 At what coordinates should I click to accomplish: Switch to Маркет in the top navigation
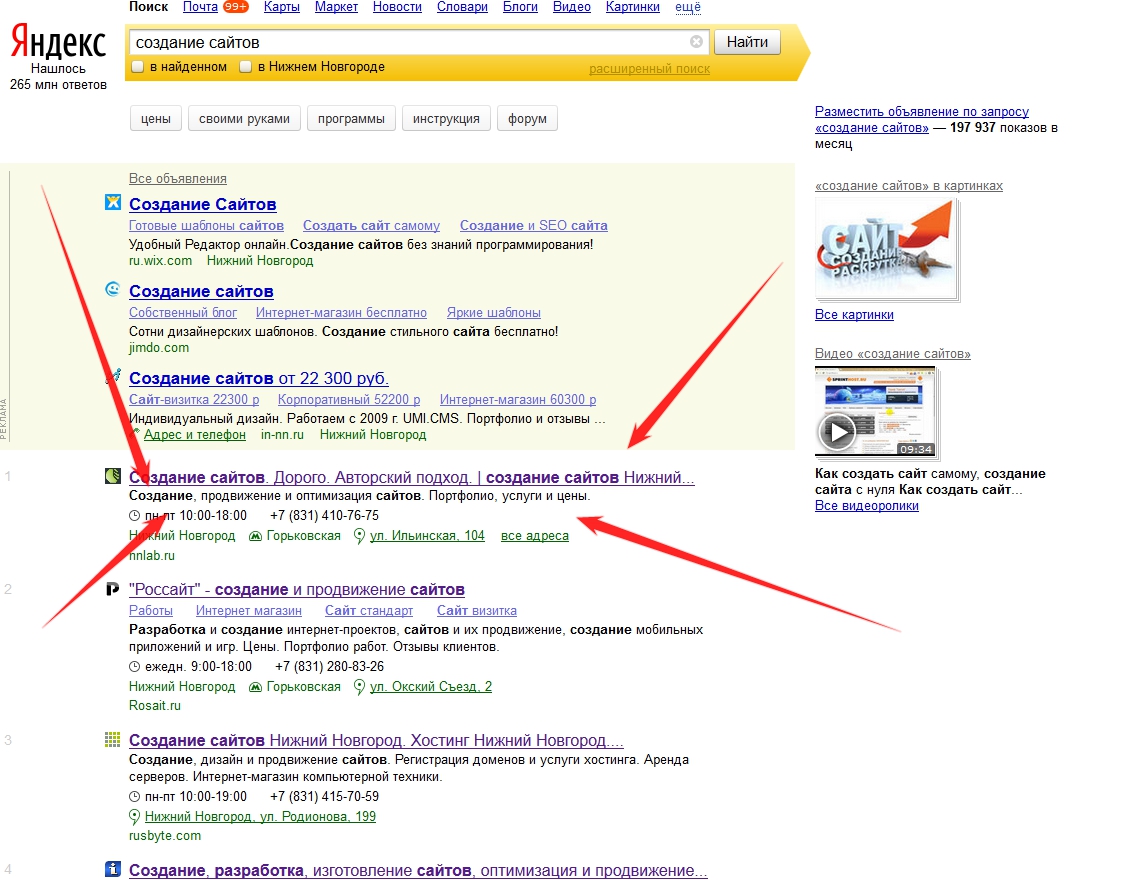(x=336, y=7)
